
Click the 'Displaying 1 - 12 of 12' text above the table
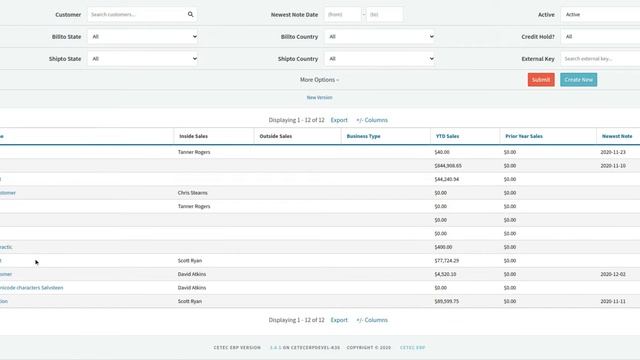[x=296, y=120]
